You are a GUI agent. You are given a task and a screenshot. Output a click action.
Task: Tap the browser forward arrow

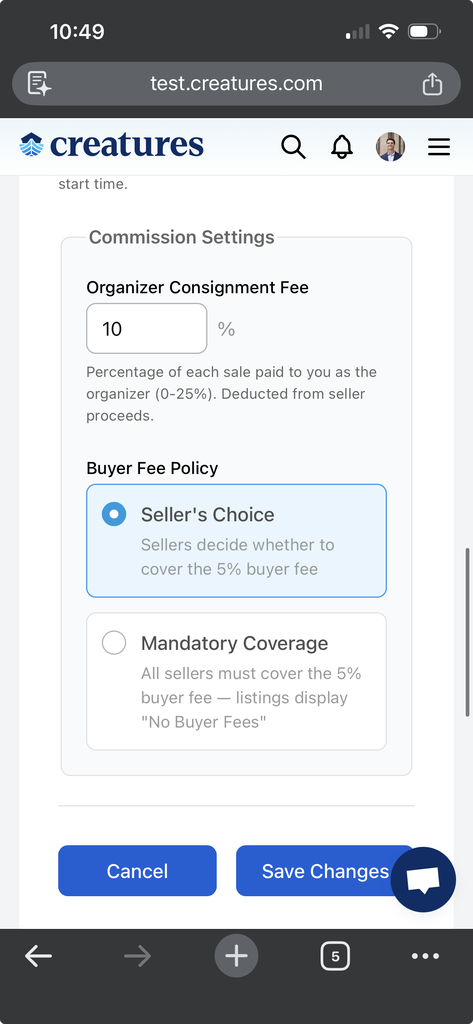coord(137,957)
